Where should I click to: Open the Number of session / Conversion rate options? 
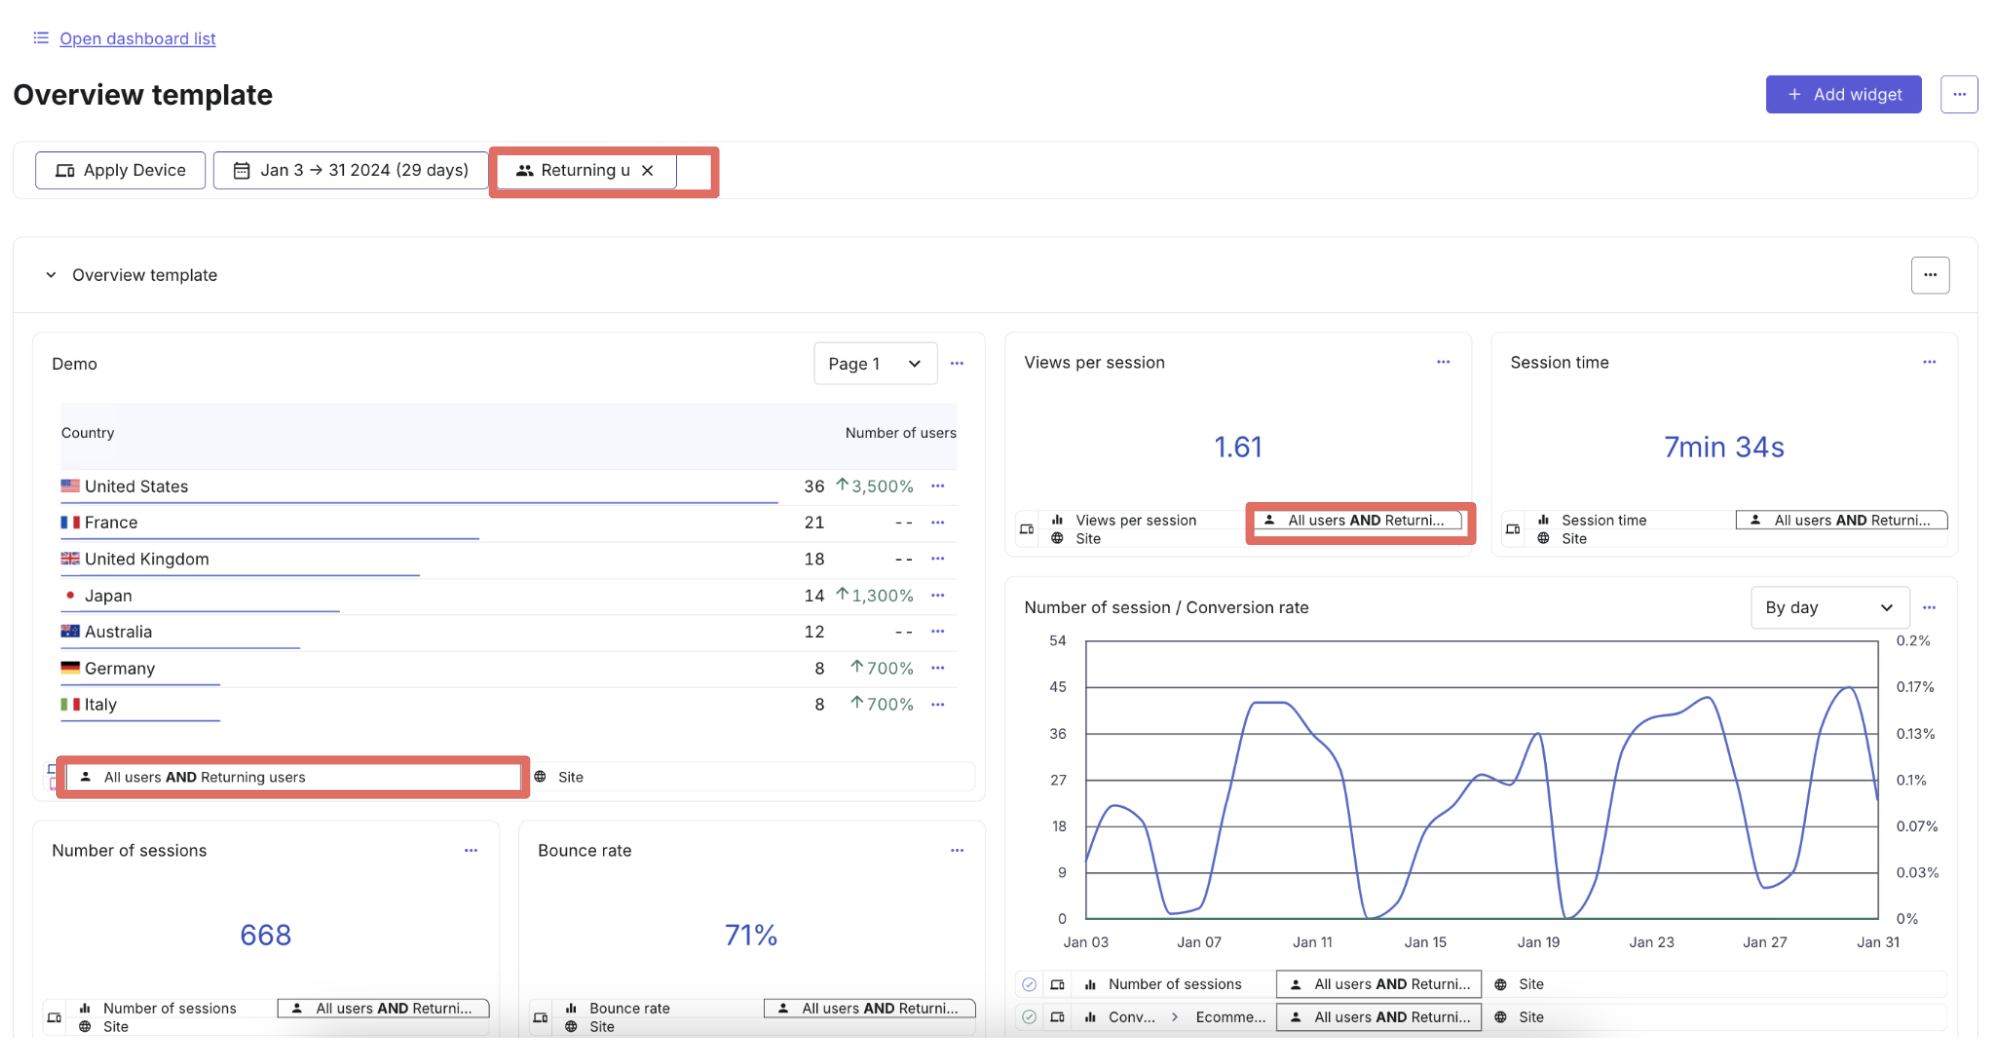pos(1929,608)
